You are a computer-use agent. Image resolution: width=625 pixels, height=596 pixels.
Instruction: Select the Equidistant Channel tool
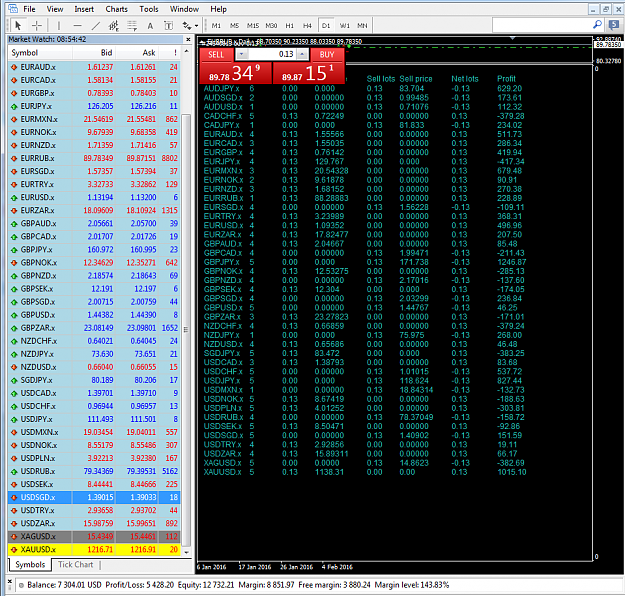(114, 26)
